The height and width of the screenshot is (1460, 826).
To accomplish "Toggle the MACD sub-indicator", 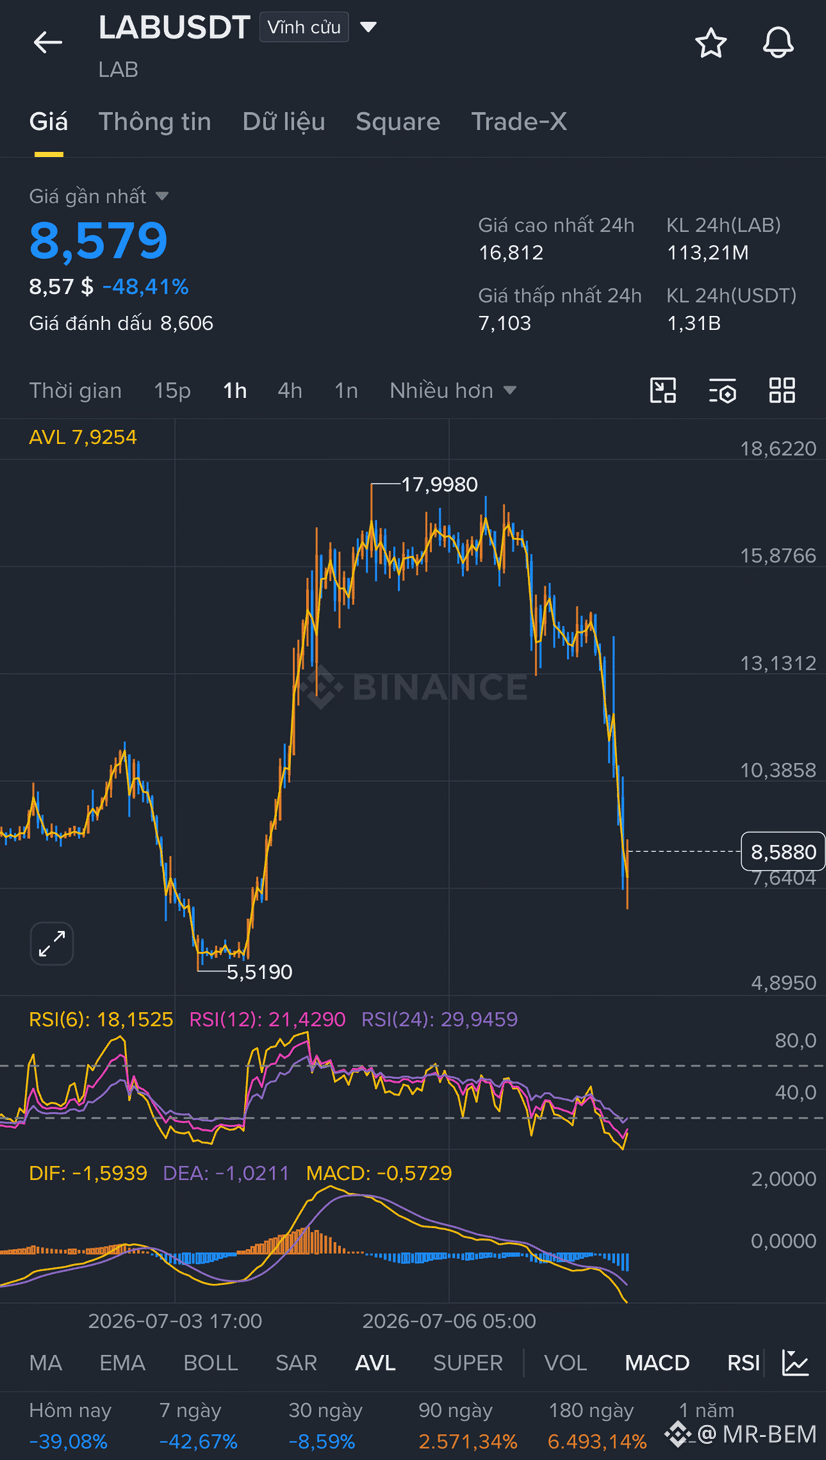I will point(657,1363).
